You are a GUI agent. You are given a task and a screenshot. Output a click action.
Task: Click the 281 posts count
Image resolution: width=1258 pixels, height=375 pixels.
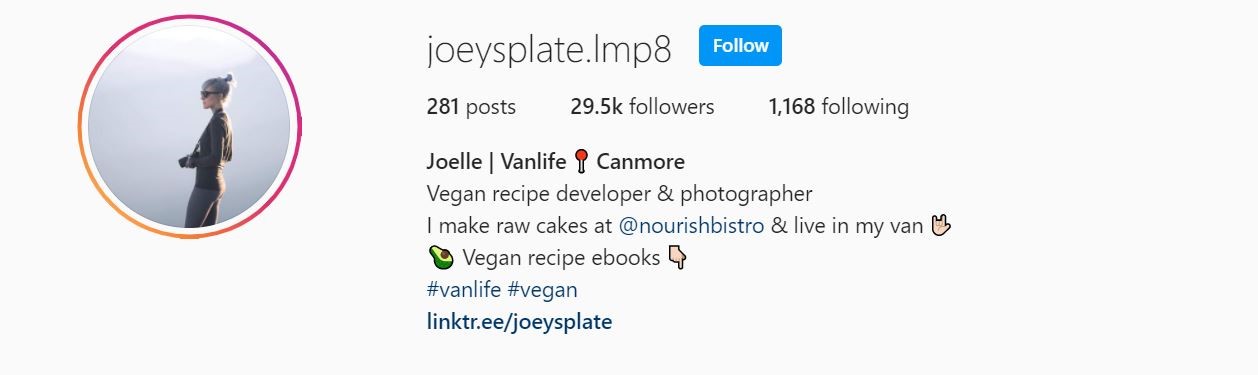[x=471, y=106]
